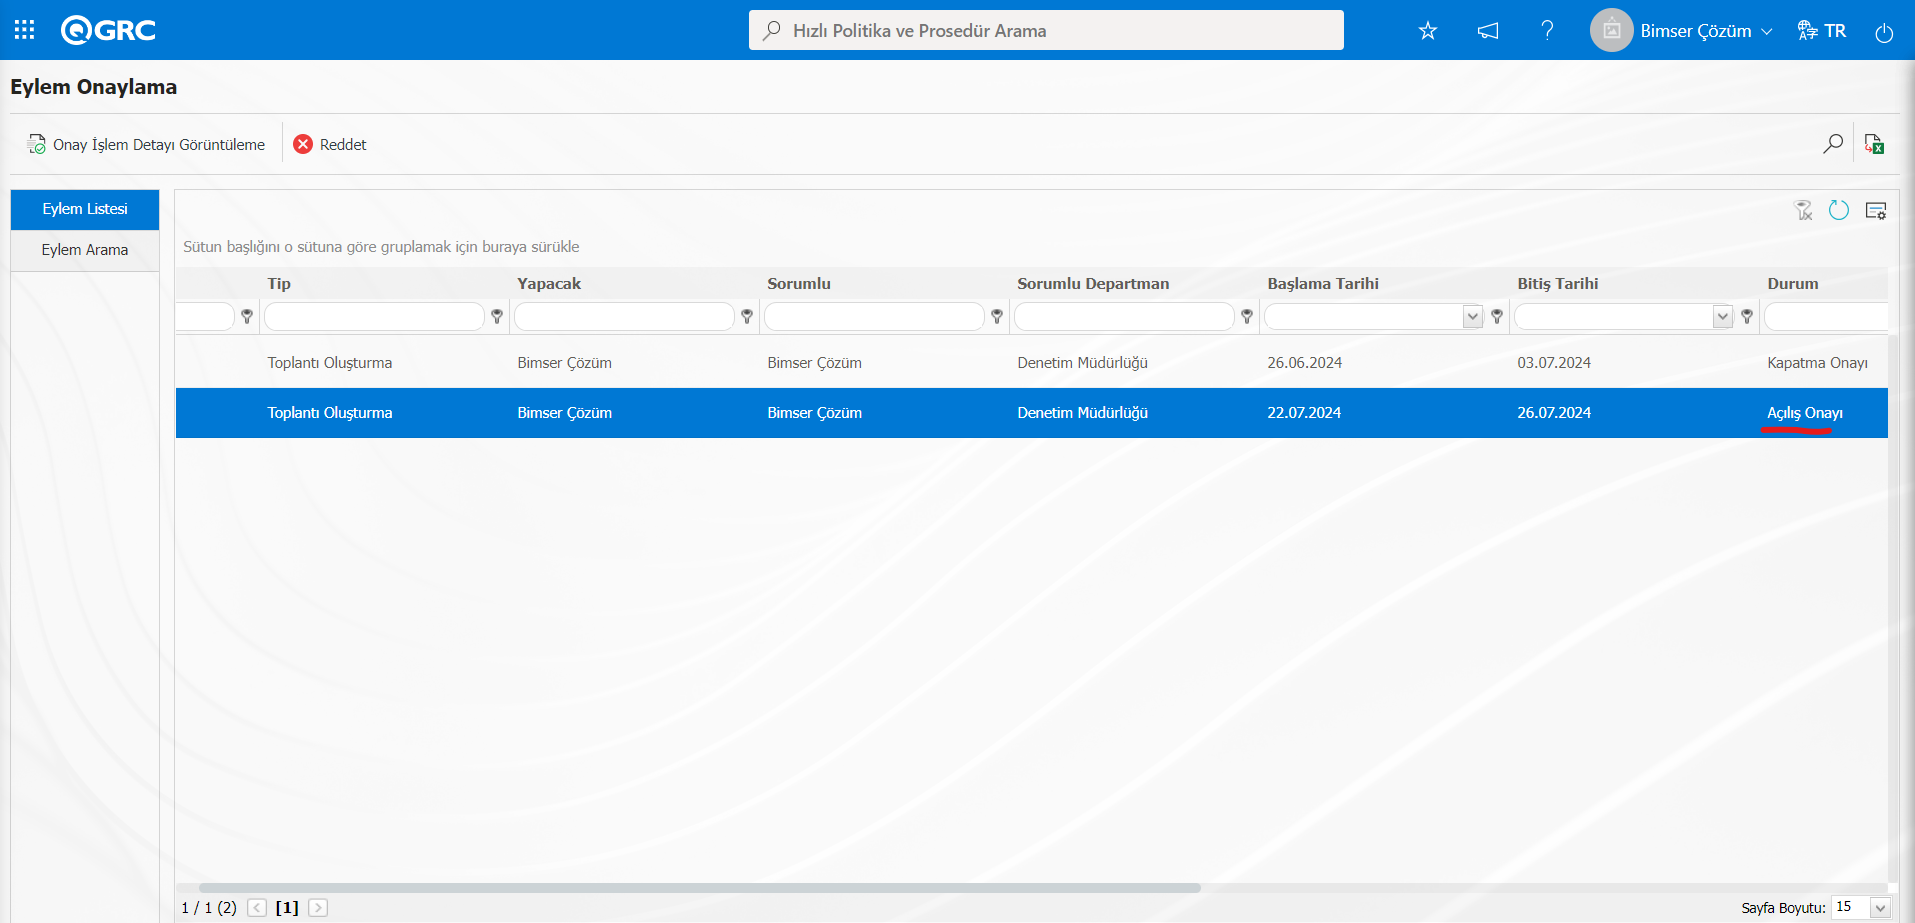Sort by Başlama Tarihi header
Screen dimensions: 1915x923
[x=1323, y=284]
